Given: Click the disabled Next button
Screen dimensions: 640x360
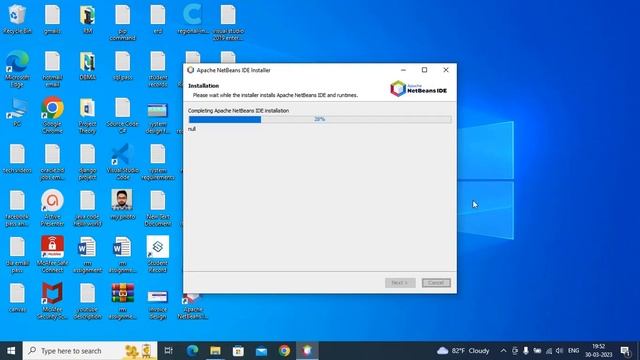Looking at the screenshot, I should [400, 283].
